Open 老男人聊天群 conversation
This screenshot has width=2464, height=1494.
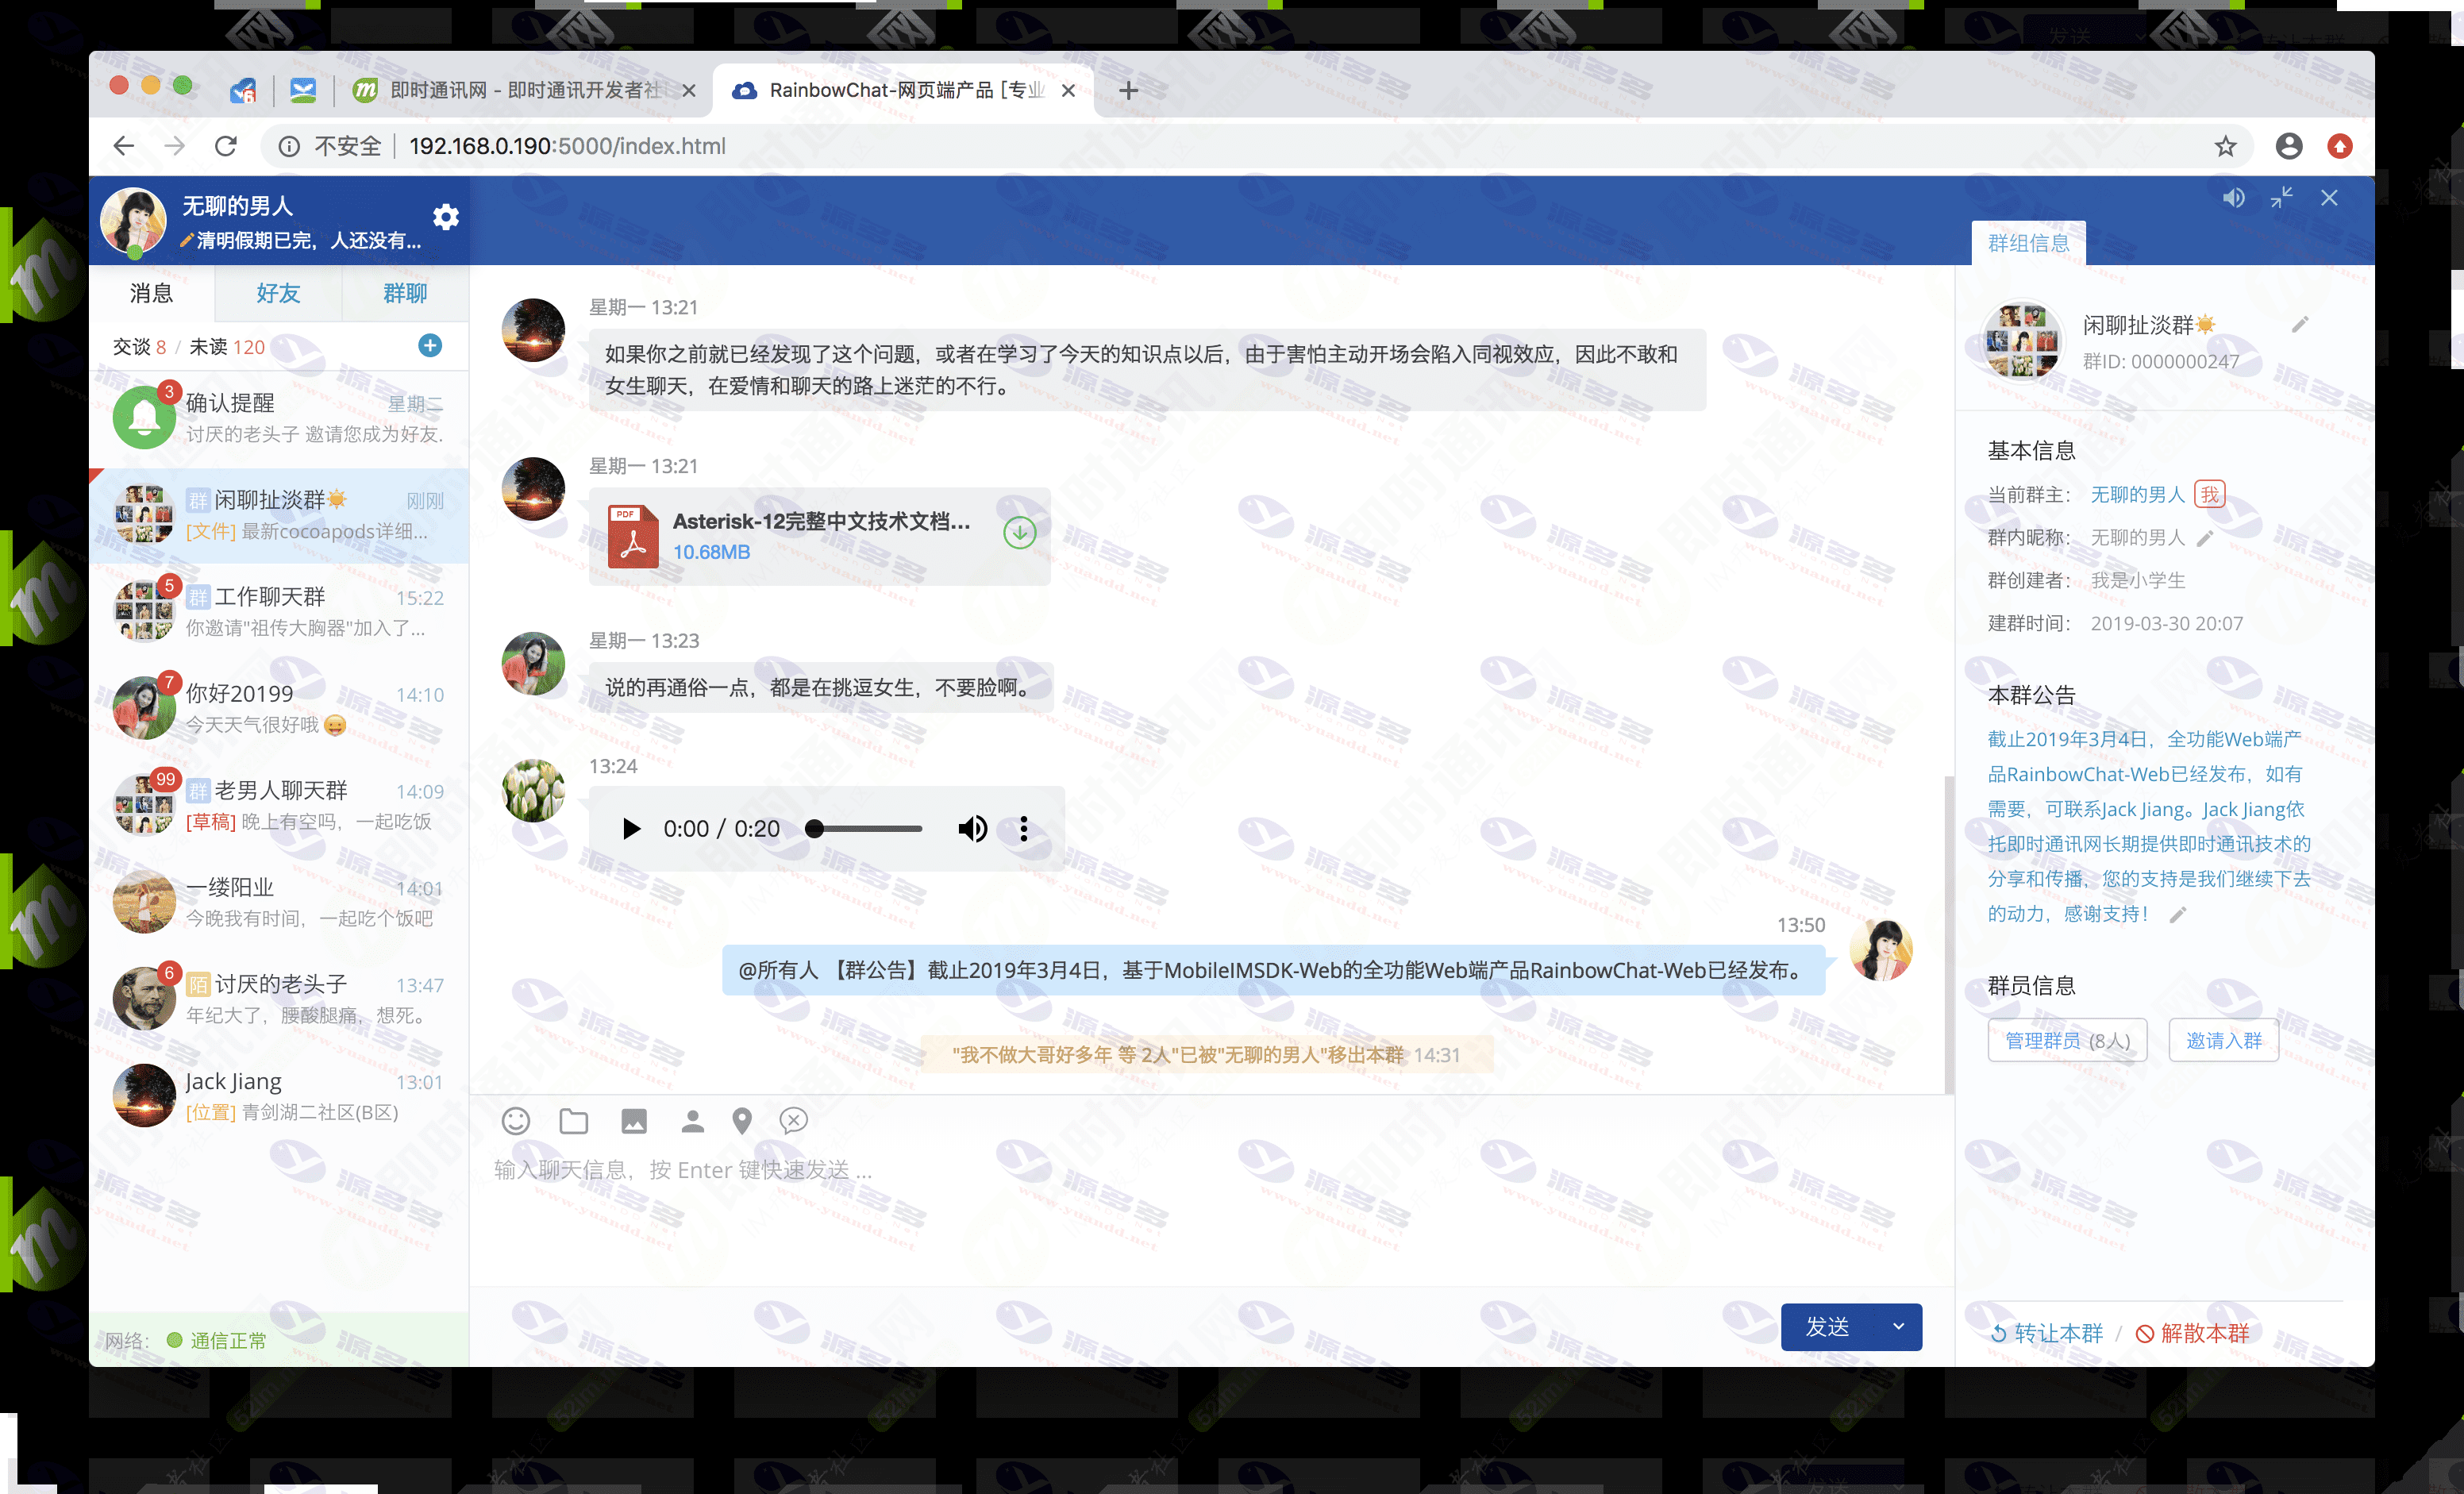click(279, 805)
